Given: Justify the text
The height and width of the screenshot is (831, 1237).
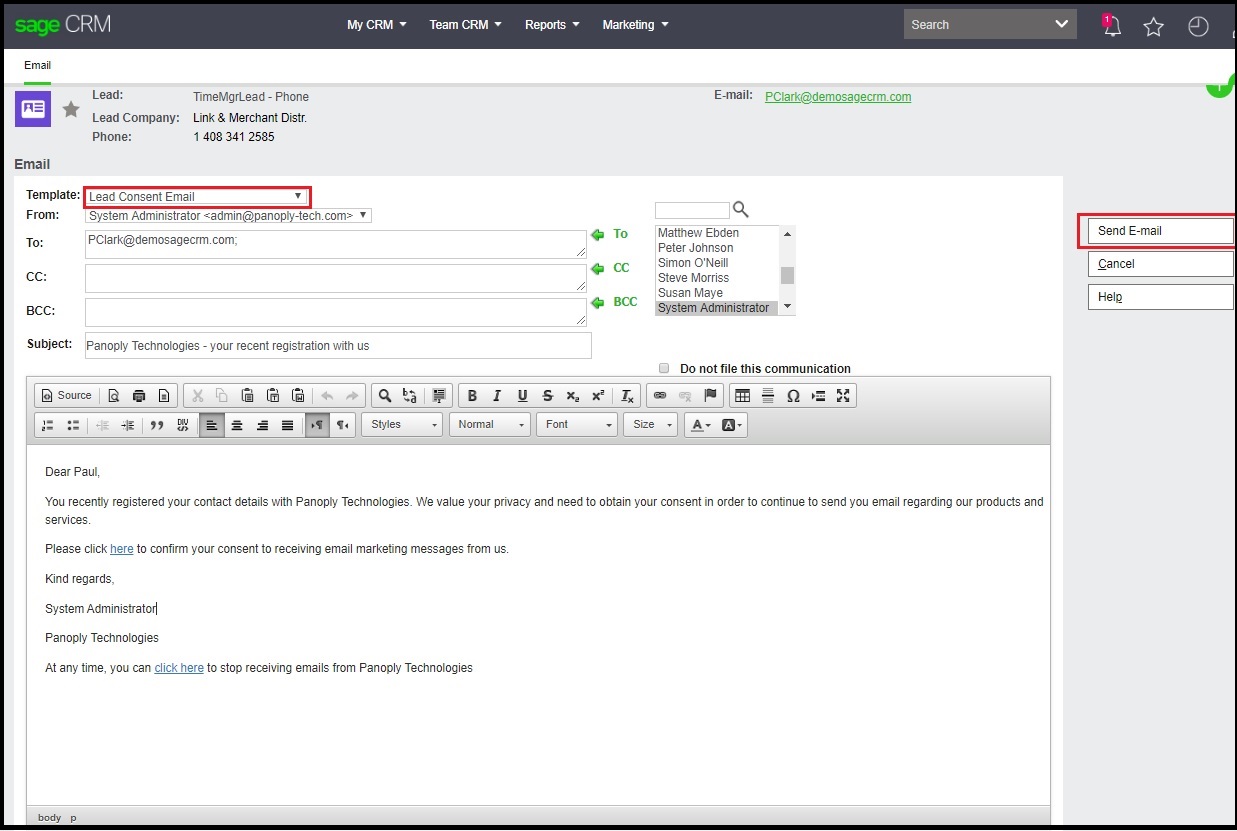Looking at the screenshot, I should 287,425.
